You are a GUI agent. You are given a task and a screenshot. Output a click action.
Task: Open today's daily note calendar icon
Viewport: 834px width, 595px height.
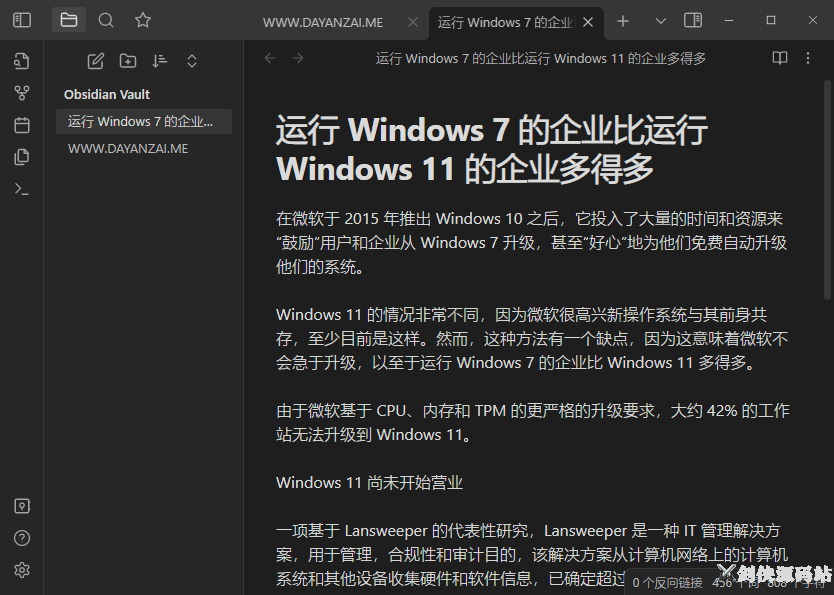click(22, 125)
